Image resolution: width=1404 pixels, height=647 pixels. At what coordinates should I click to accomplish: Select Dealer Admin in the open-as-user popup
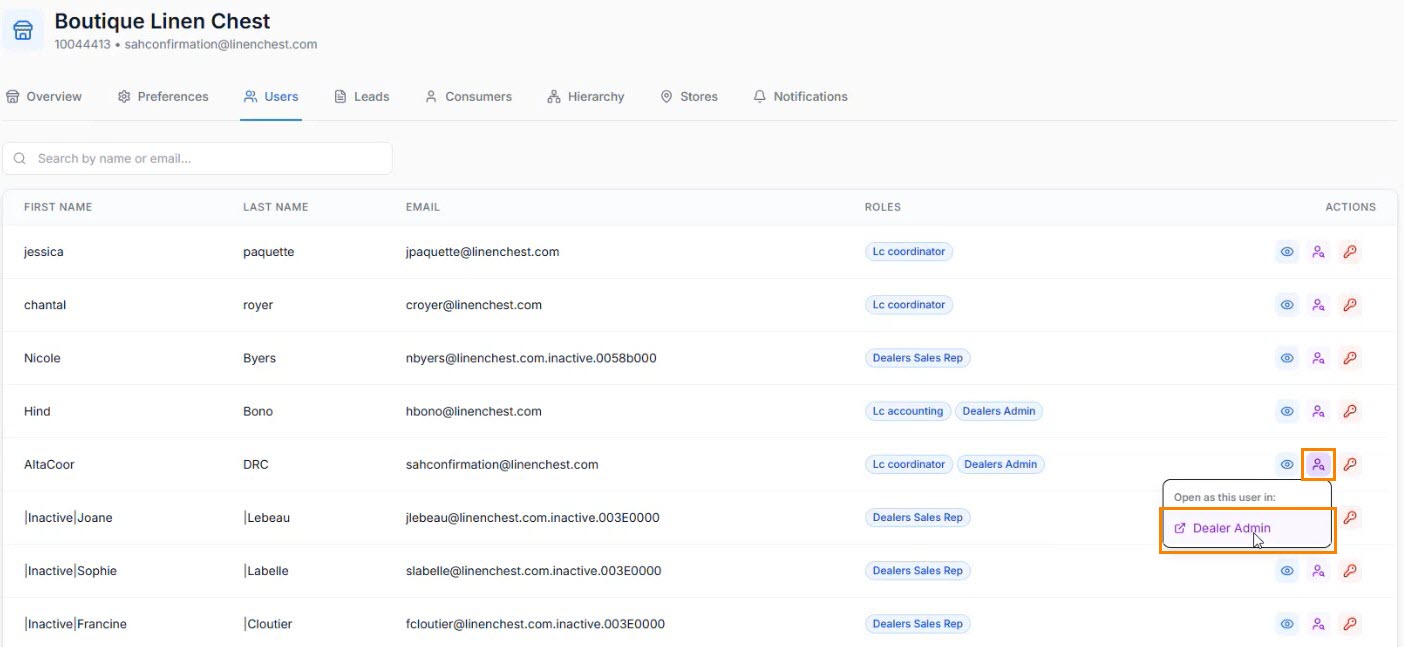[x=1230, y=529]
